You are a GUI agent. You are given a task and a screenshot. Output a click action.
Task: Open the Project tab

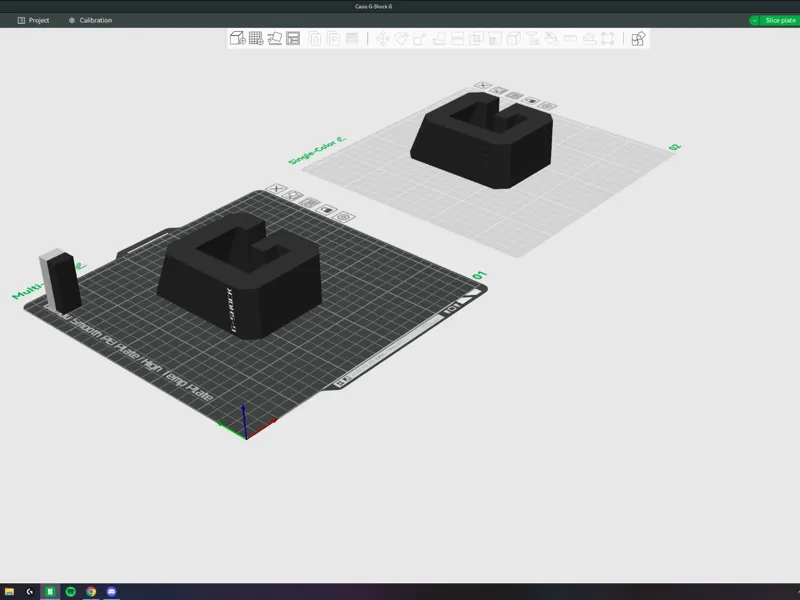tap(33, 20)
